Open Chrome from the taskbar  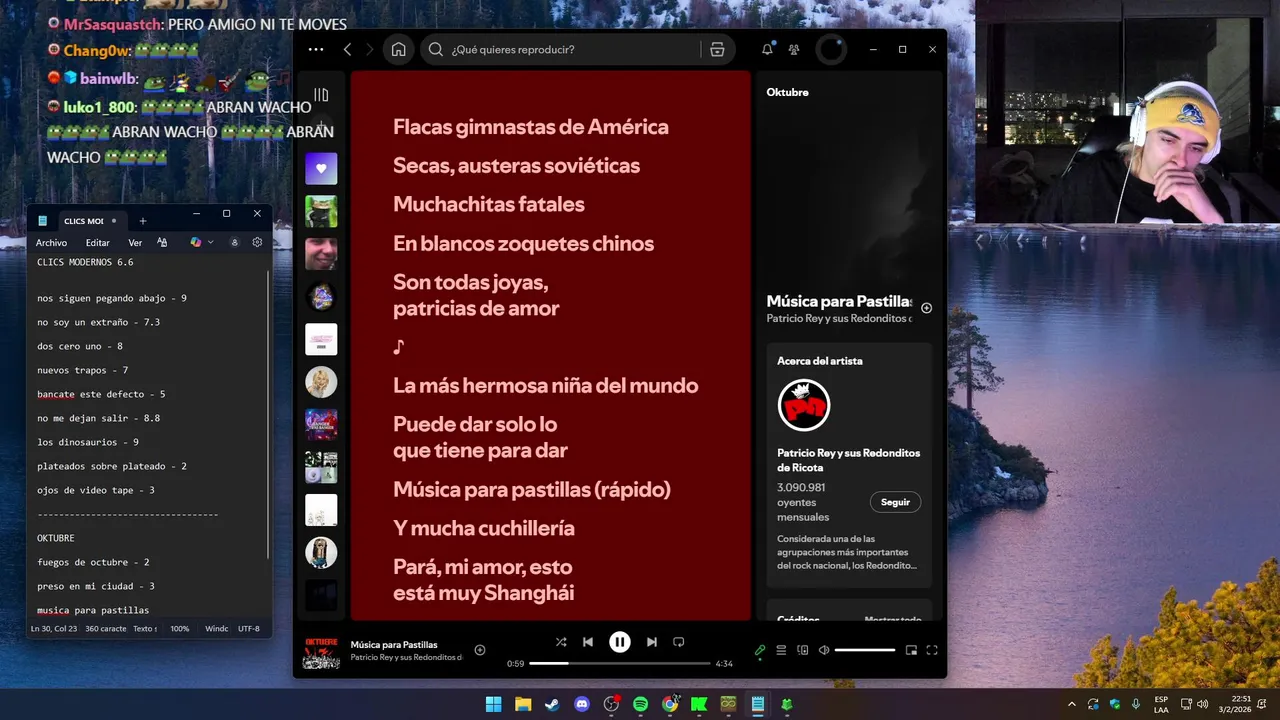[670, 704]
